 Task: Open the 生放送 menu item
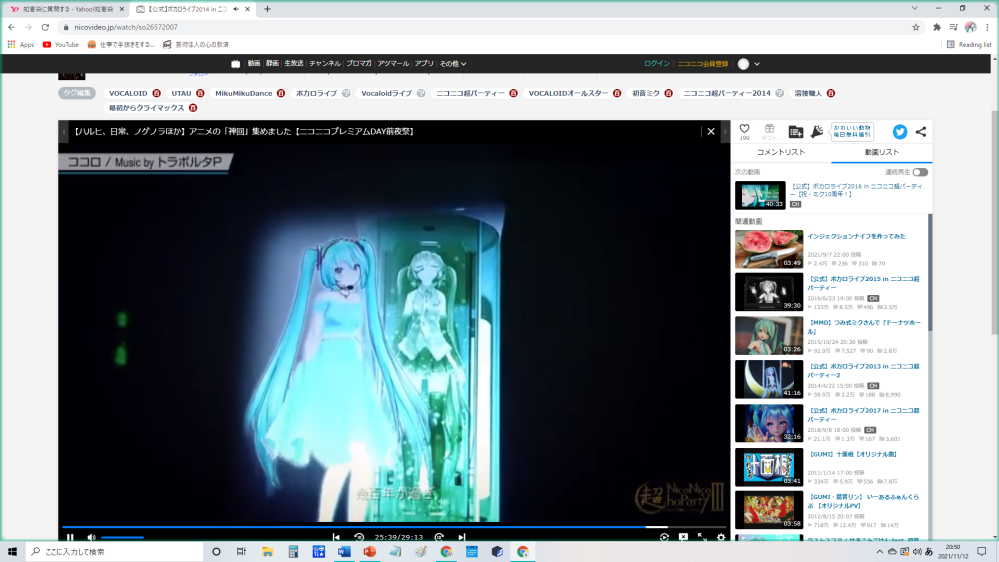(x=294, y=64)
